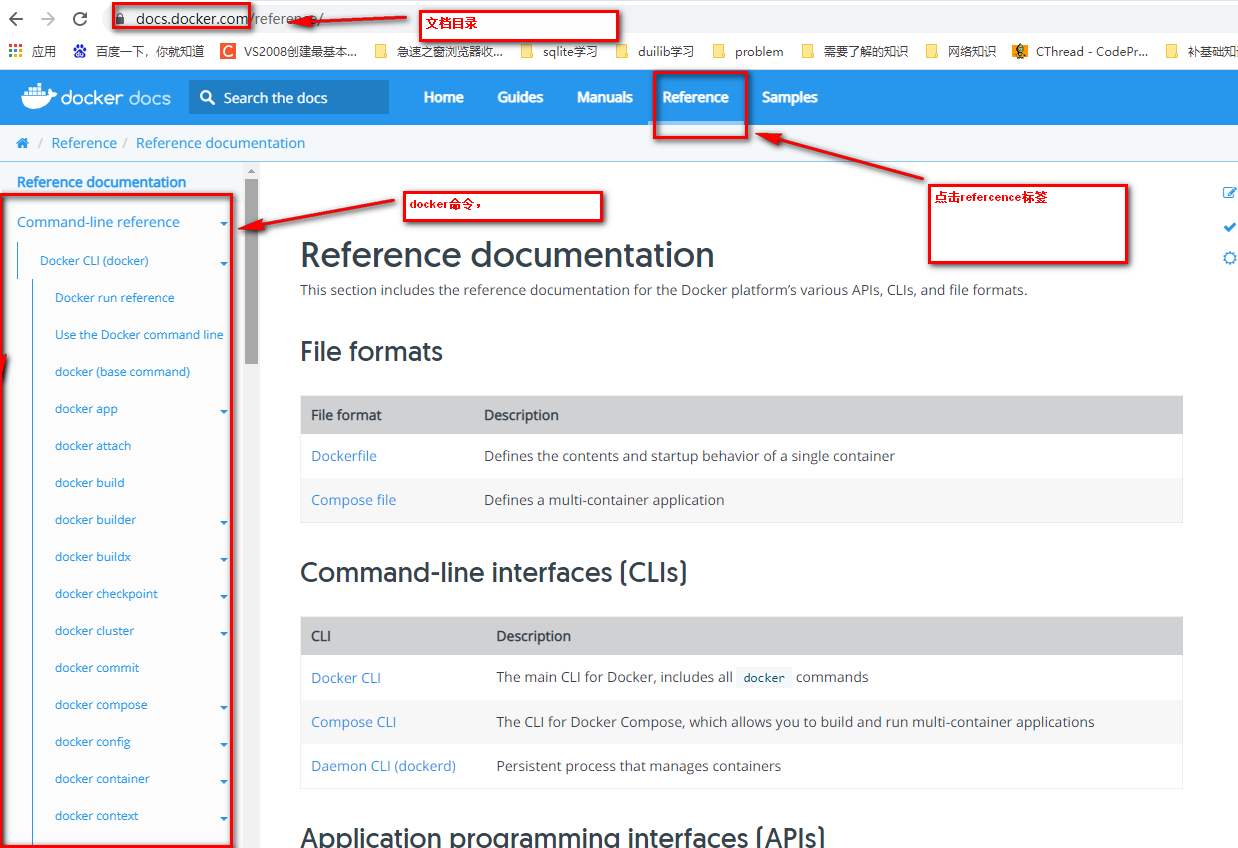Click the edit page pencil icon
The image size is (1238, 848).
[1229, 193]
